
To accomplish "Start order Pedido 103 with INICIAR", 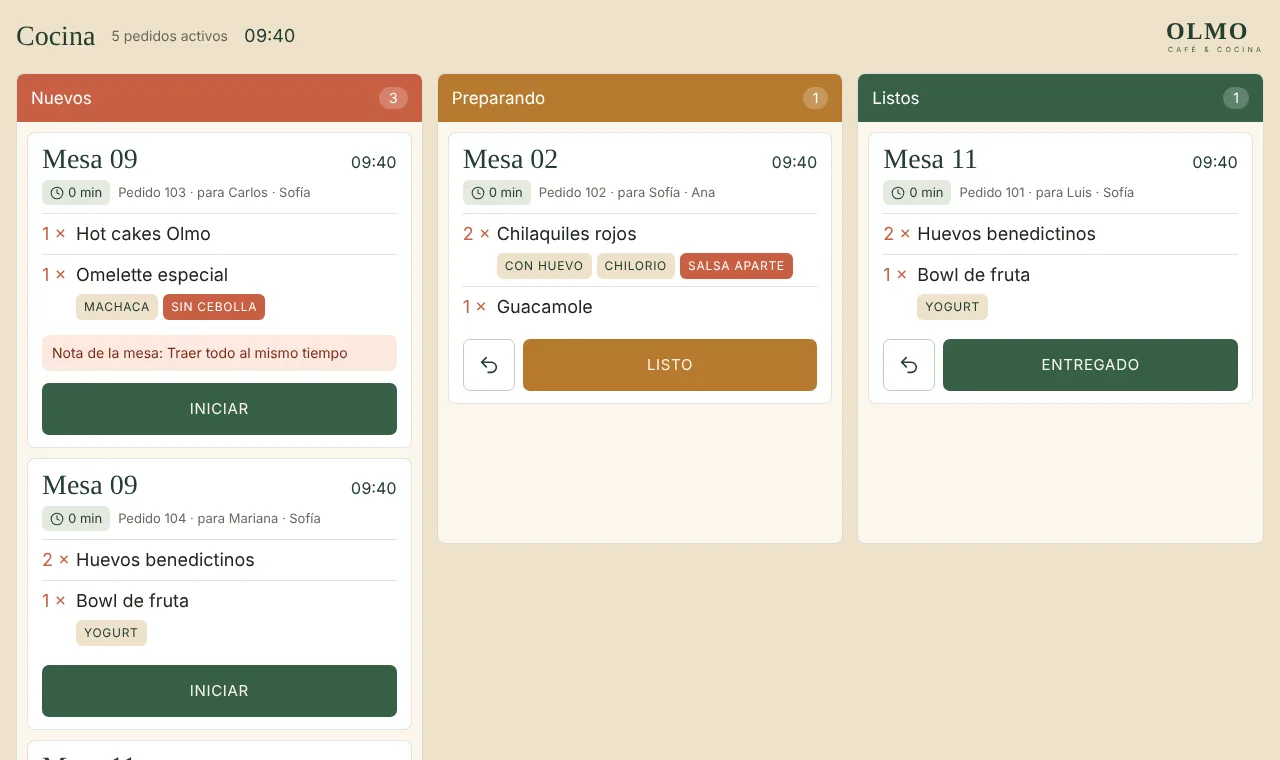I will [219, 409].
